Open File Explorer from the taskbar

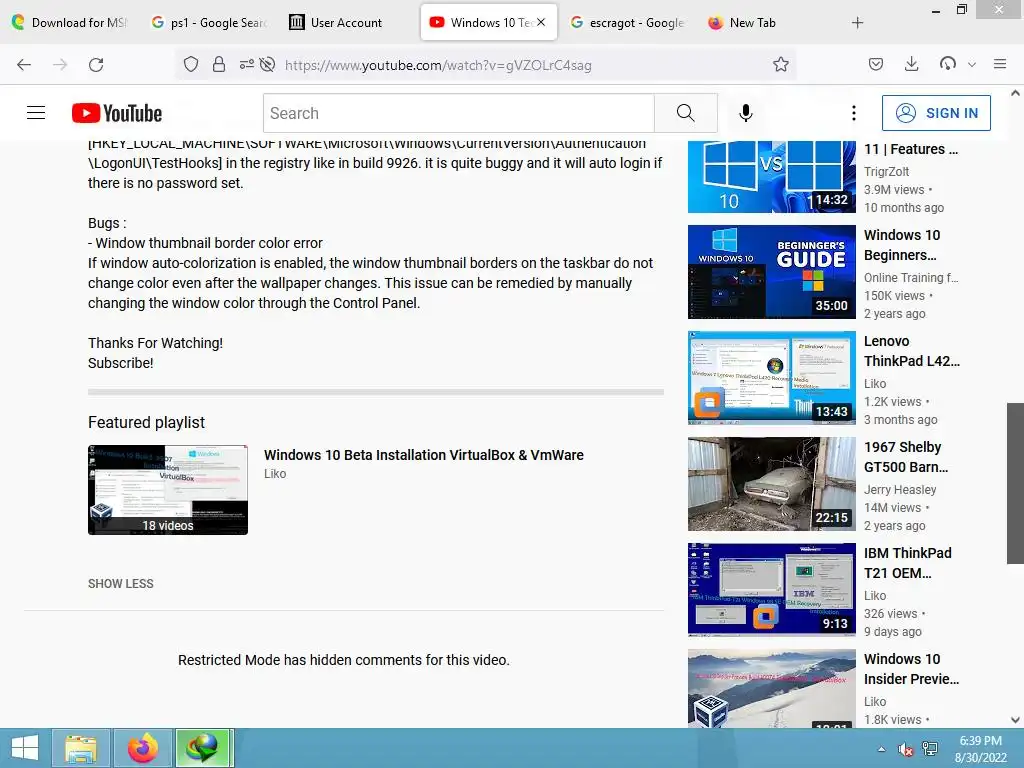81,748
